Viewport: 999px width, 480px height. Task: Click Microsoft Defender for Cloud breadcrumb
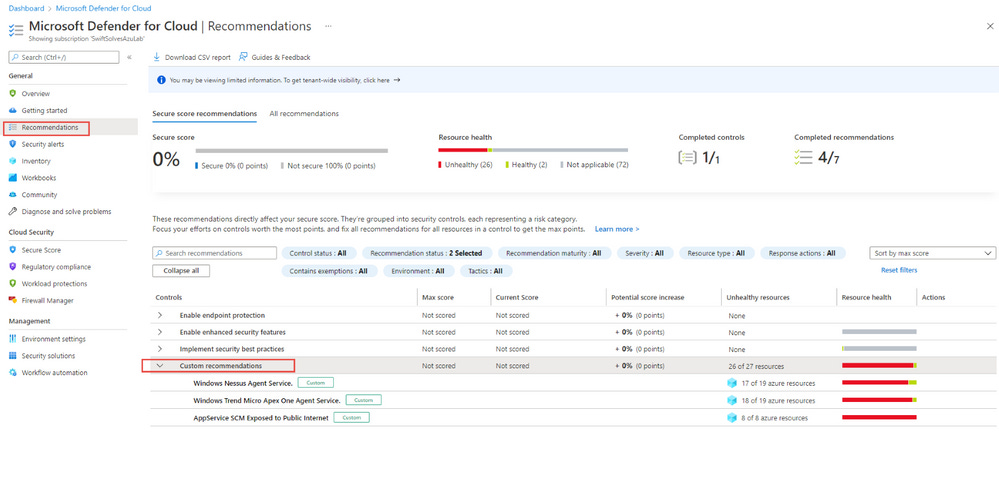[x=104, y=8]
